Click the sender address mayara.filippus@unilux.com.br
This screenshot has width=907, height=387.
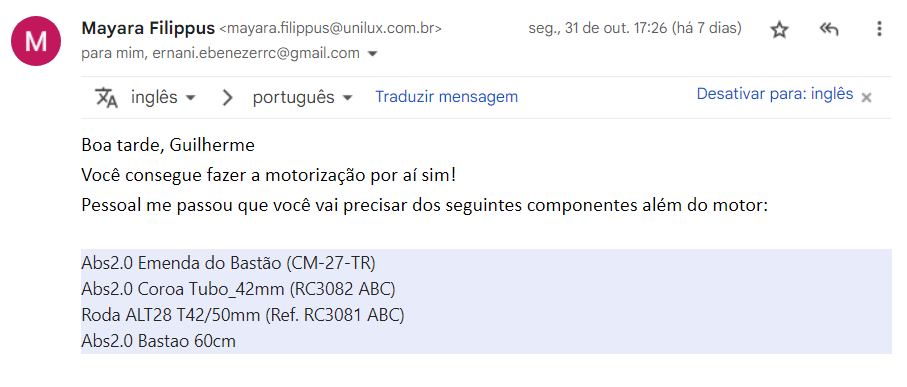[x=331, y=28]
